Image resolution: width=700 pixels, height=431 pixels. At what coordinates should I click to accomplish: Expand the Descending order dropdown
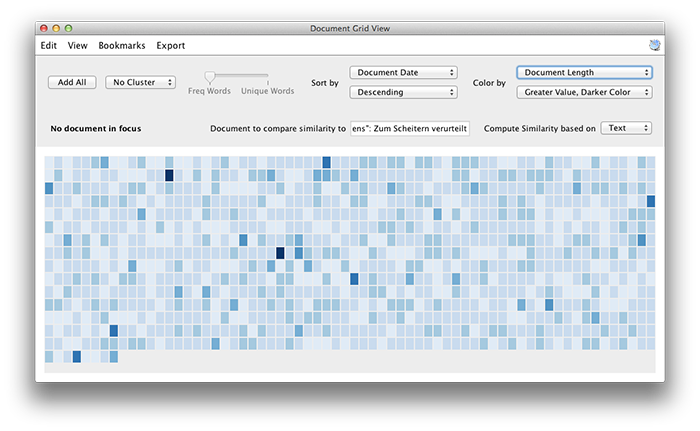pyautogui.click(x=403, y=92)
